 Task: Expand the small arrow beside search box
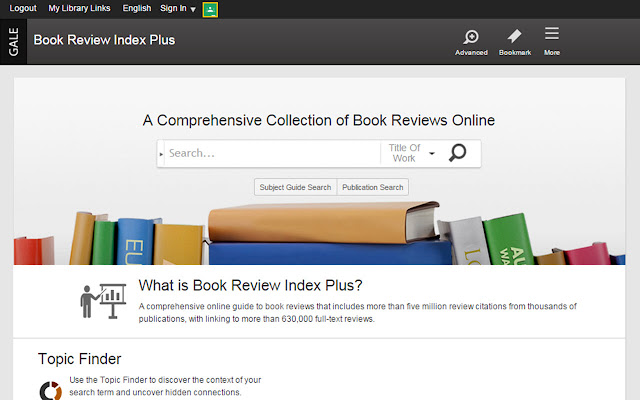pyautogui.click(x=161, y=154)
